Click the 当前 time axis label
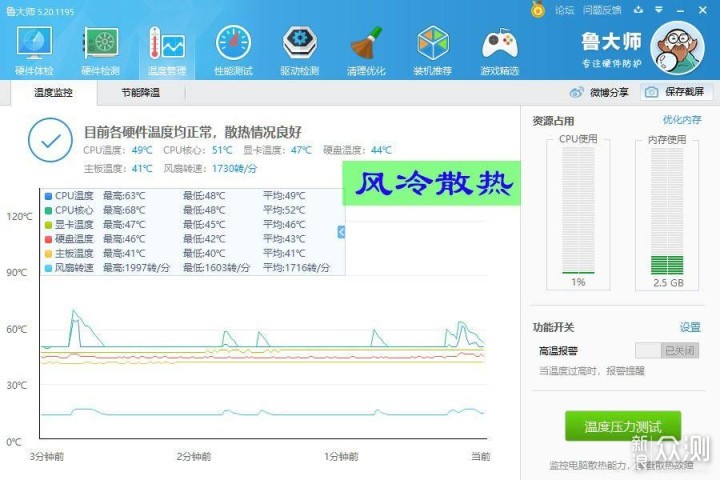Screen dimensions: 720x480 click(x=481, y=457)
